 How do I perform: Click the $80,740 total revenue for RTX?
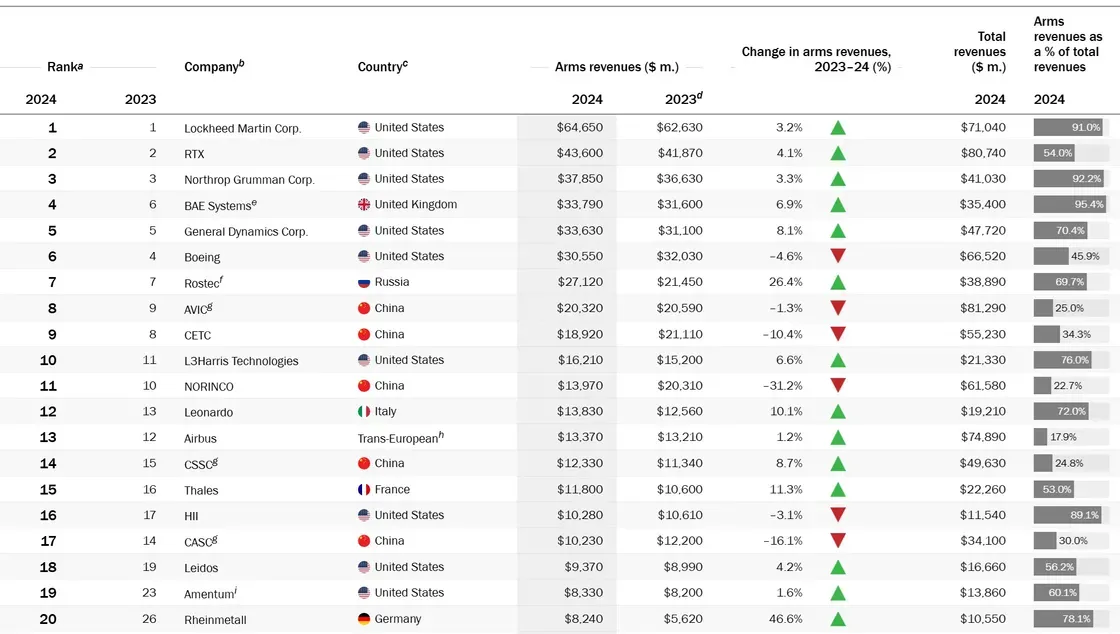point(983,153)
